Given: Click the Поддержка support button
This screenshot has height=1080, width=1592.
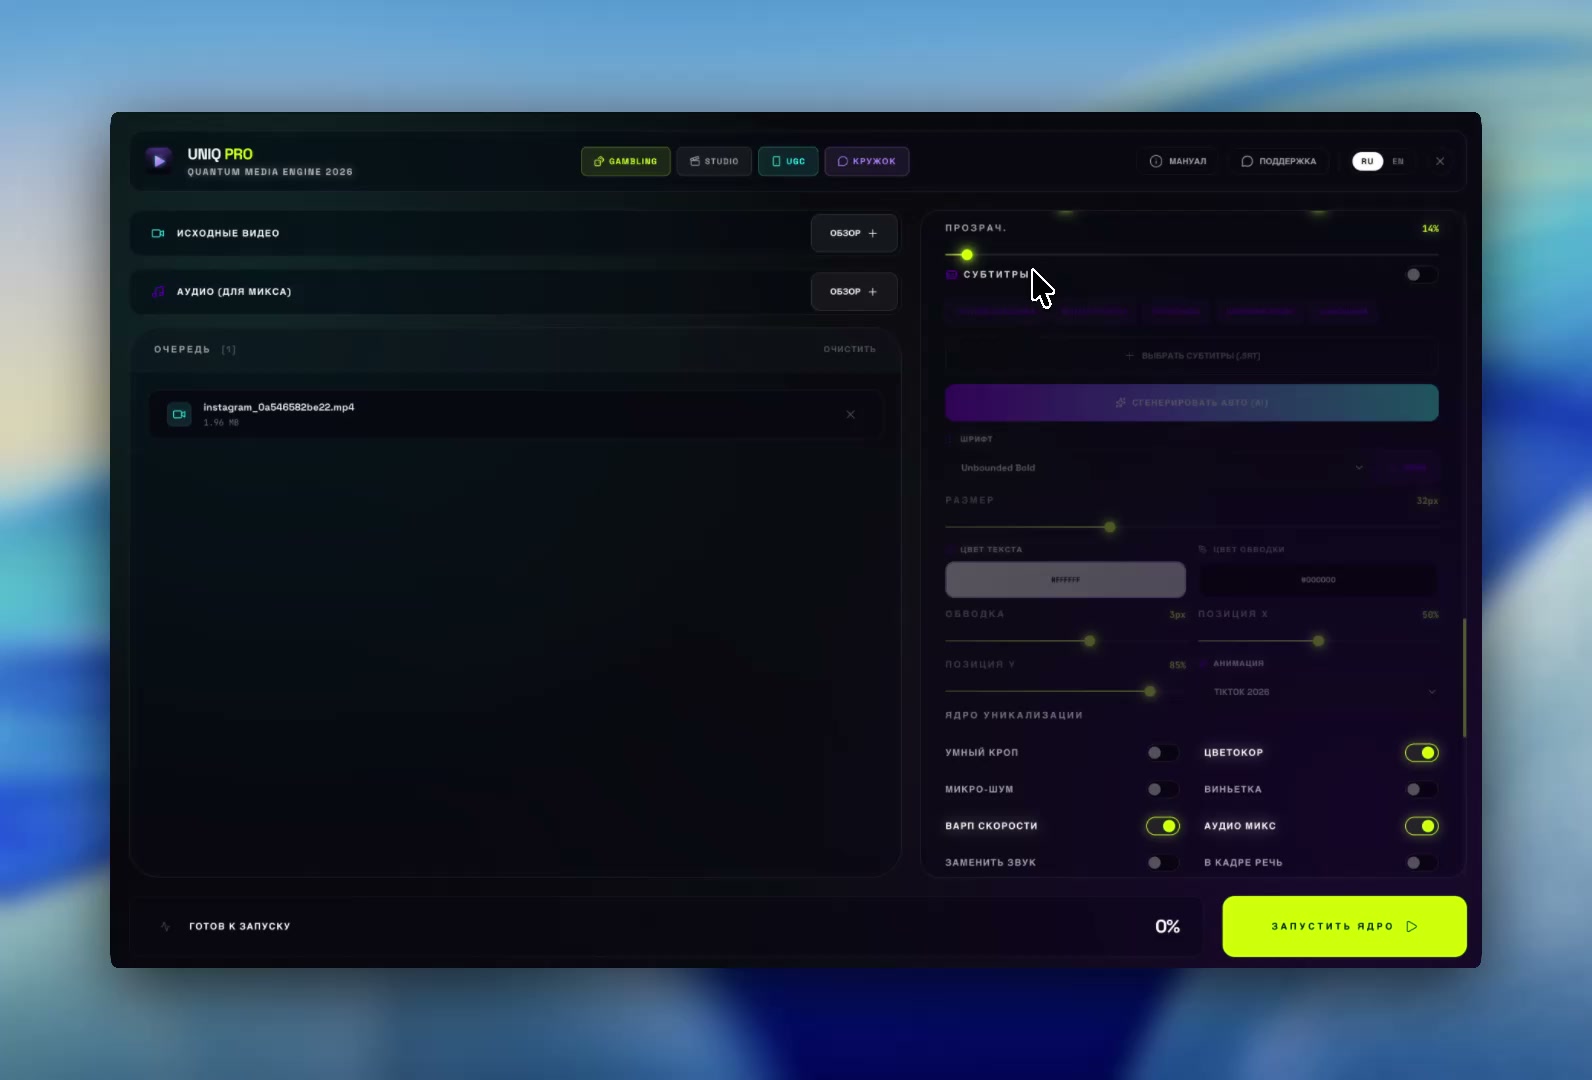Looking at the screenshot, I should point(1279,161).
